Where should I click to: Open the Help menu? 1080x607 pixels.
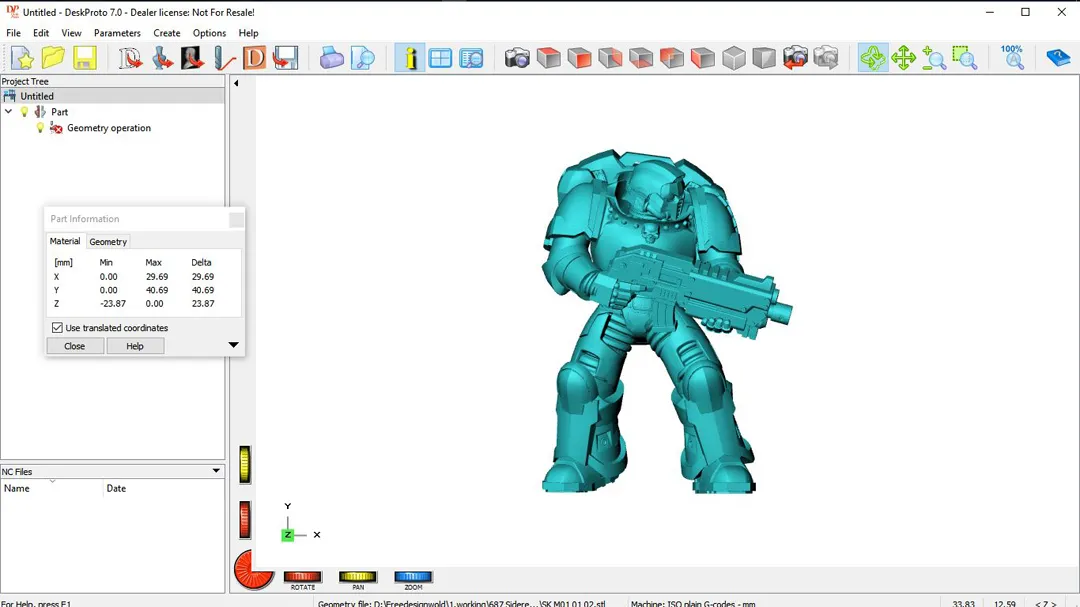click(x=249, y=33)
